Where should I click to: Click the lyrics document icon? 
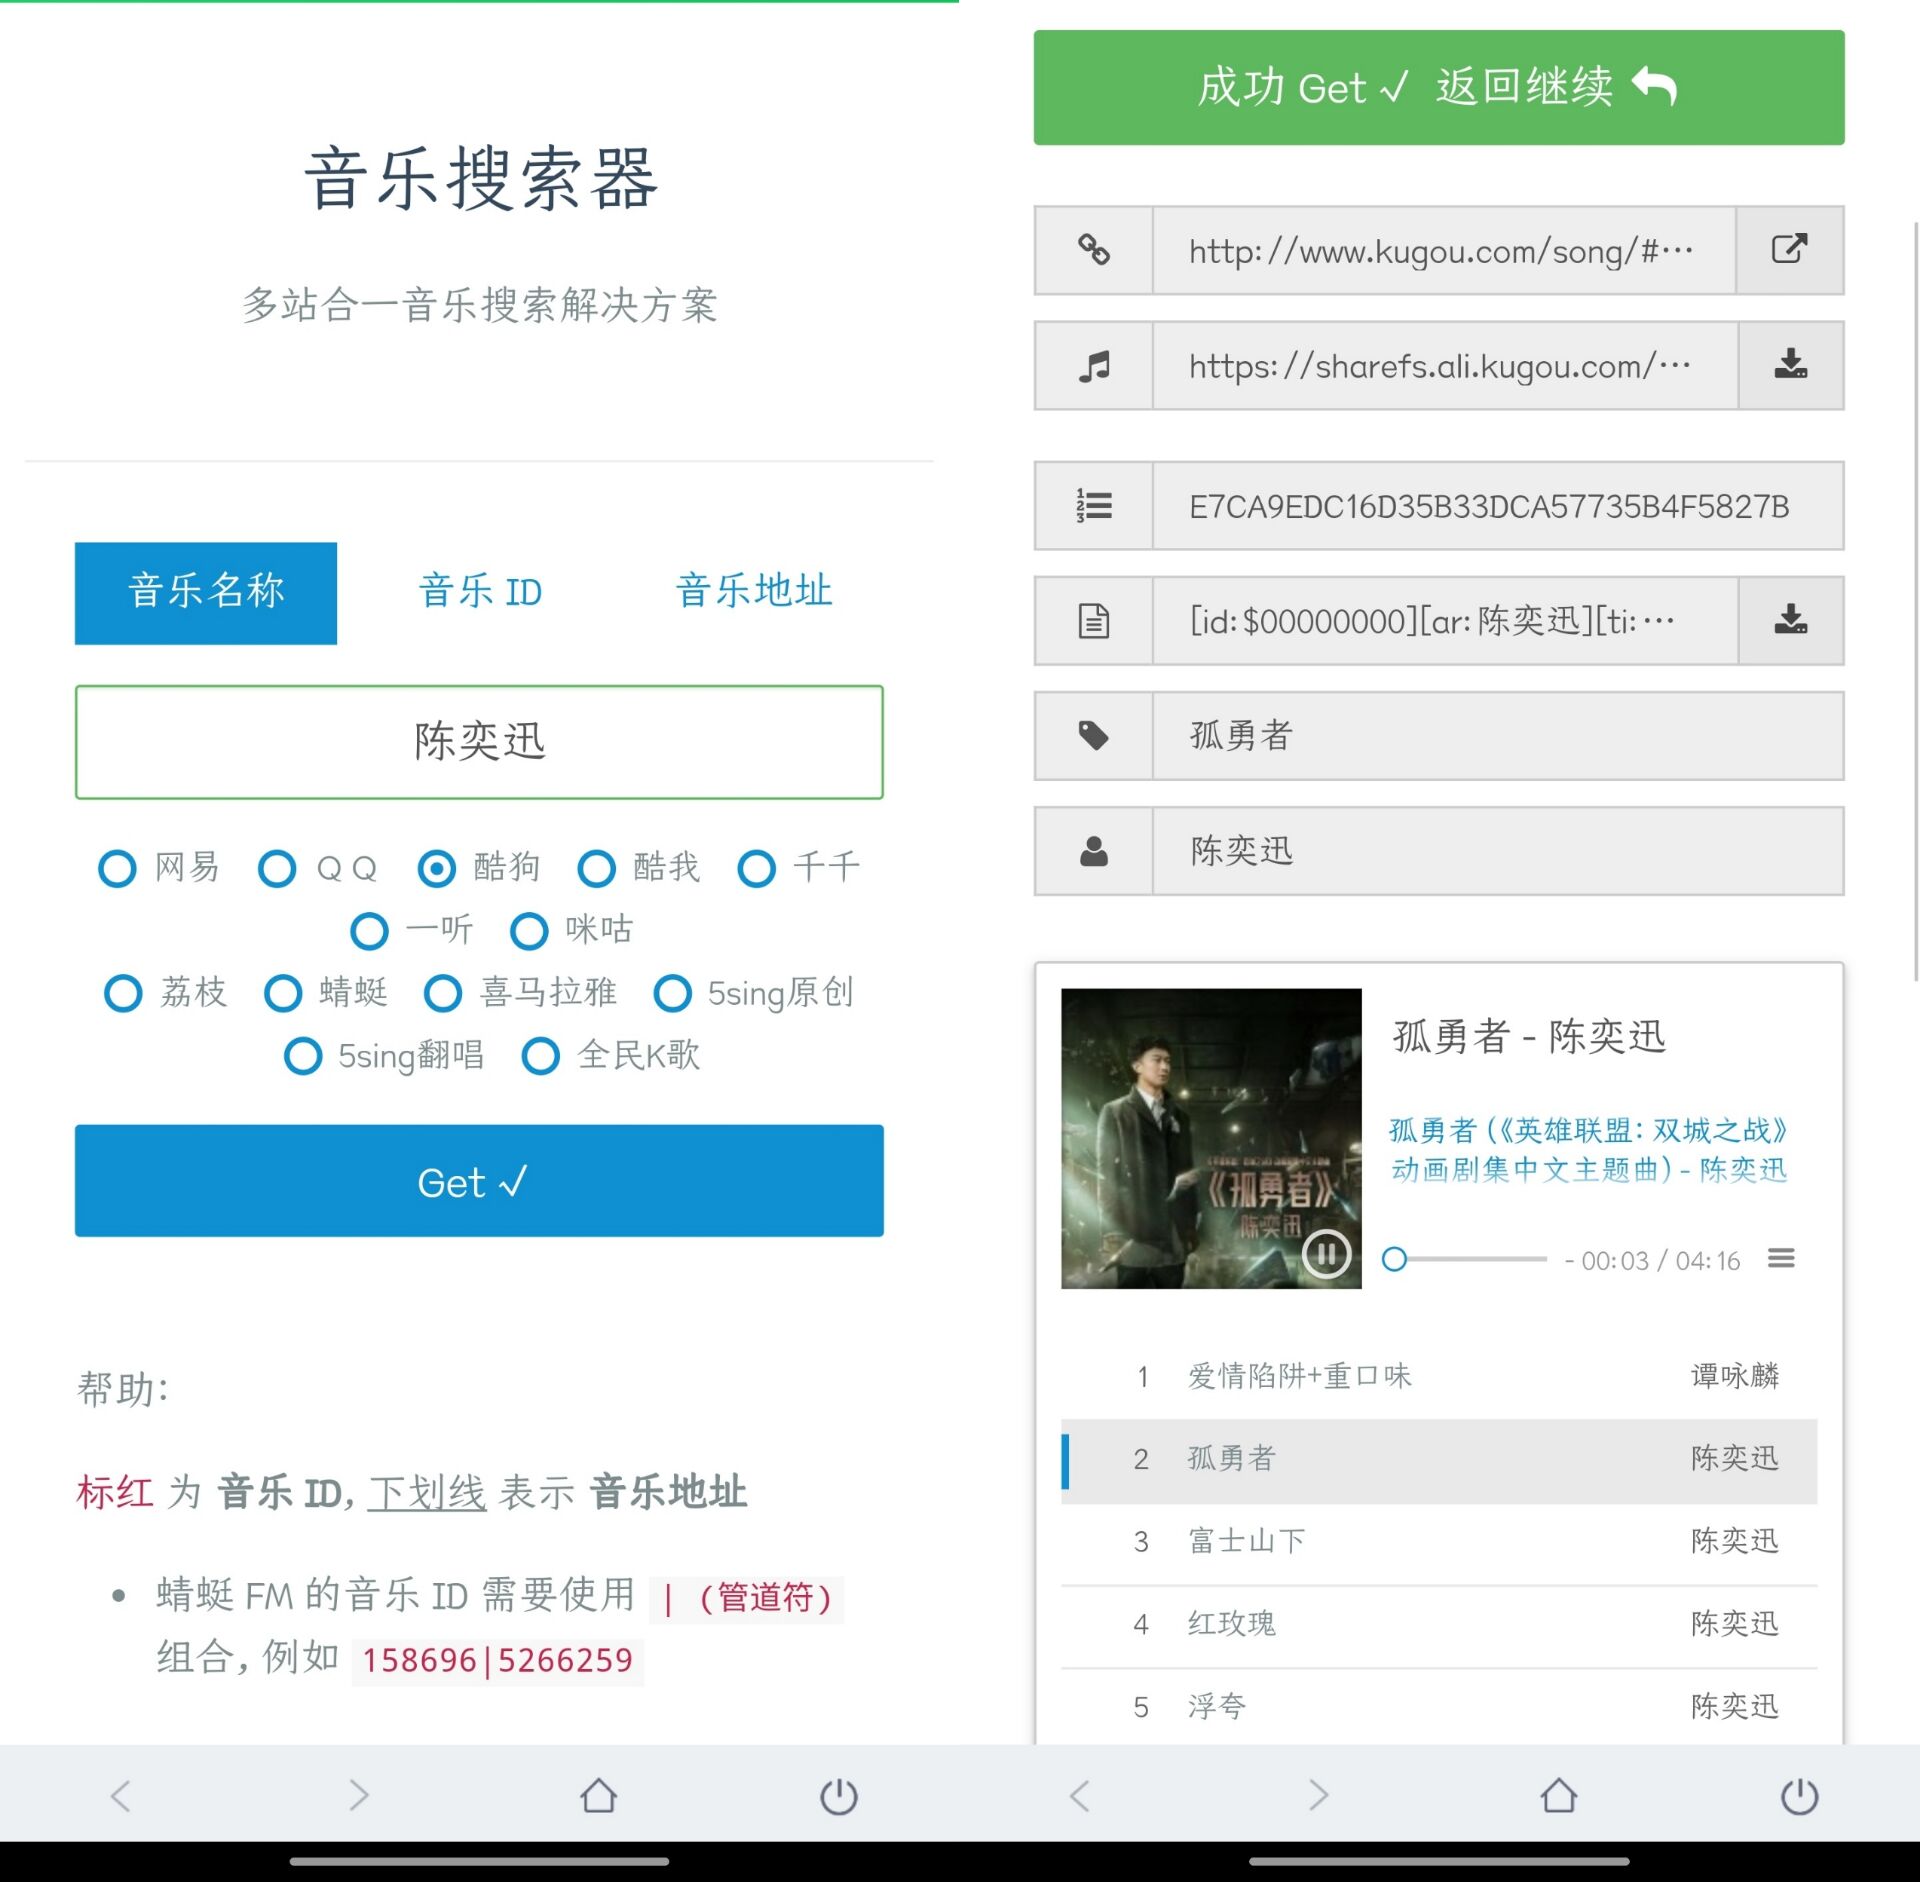1093,621
